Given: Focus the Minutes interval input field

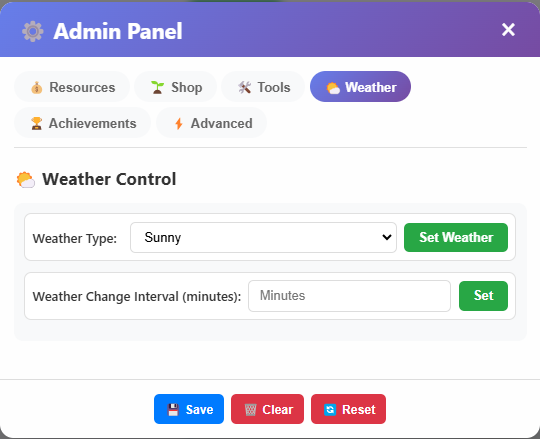Looking at the screenshot, I should 350,296.
